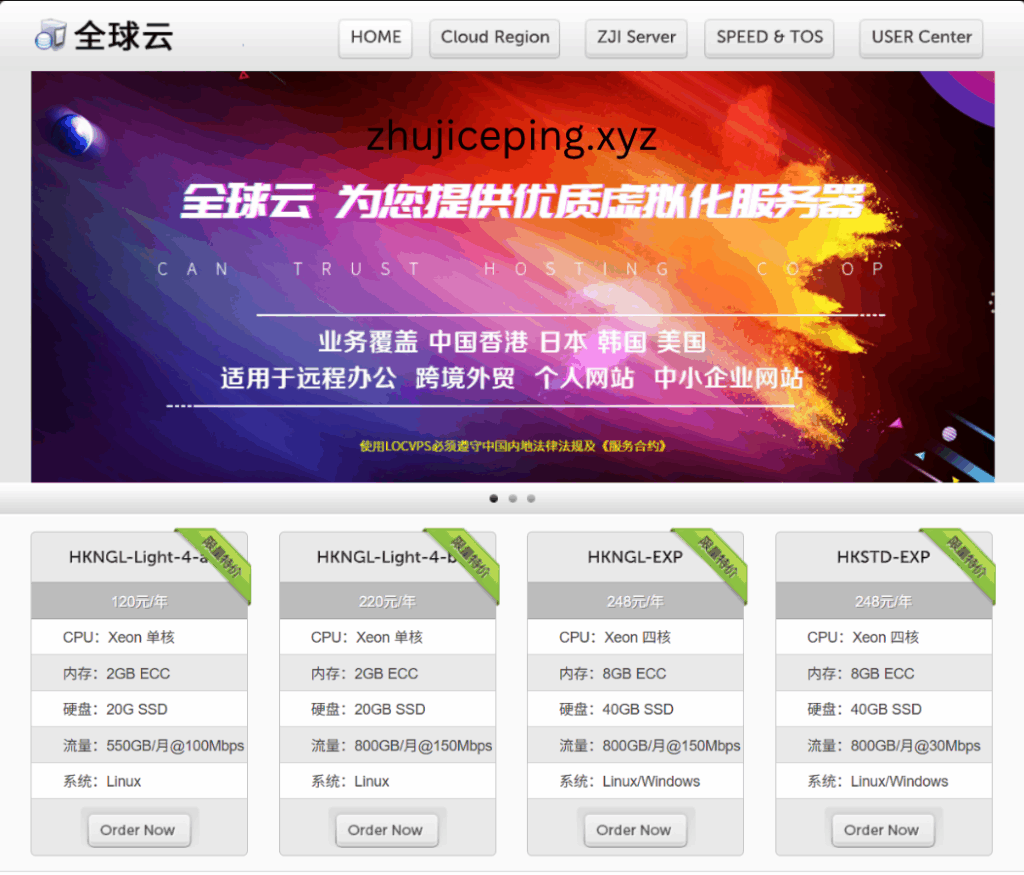Go to the ZJI Server page
Image resolution: width=1024 pixels, height=875 pixels.
(x=636, y=38)
